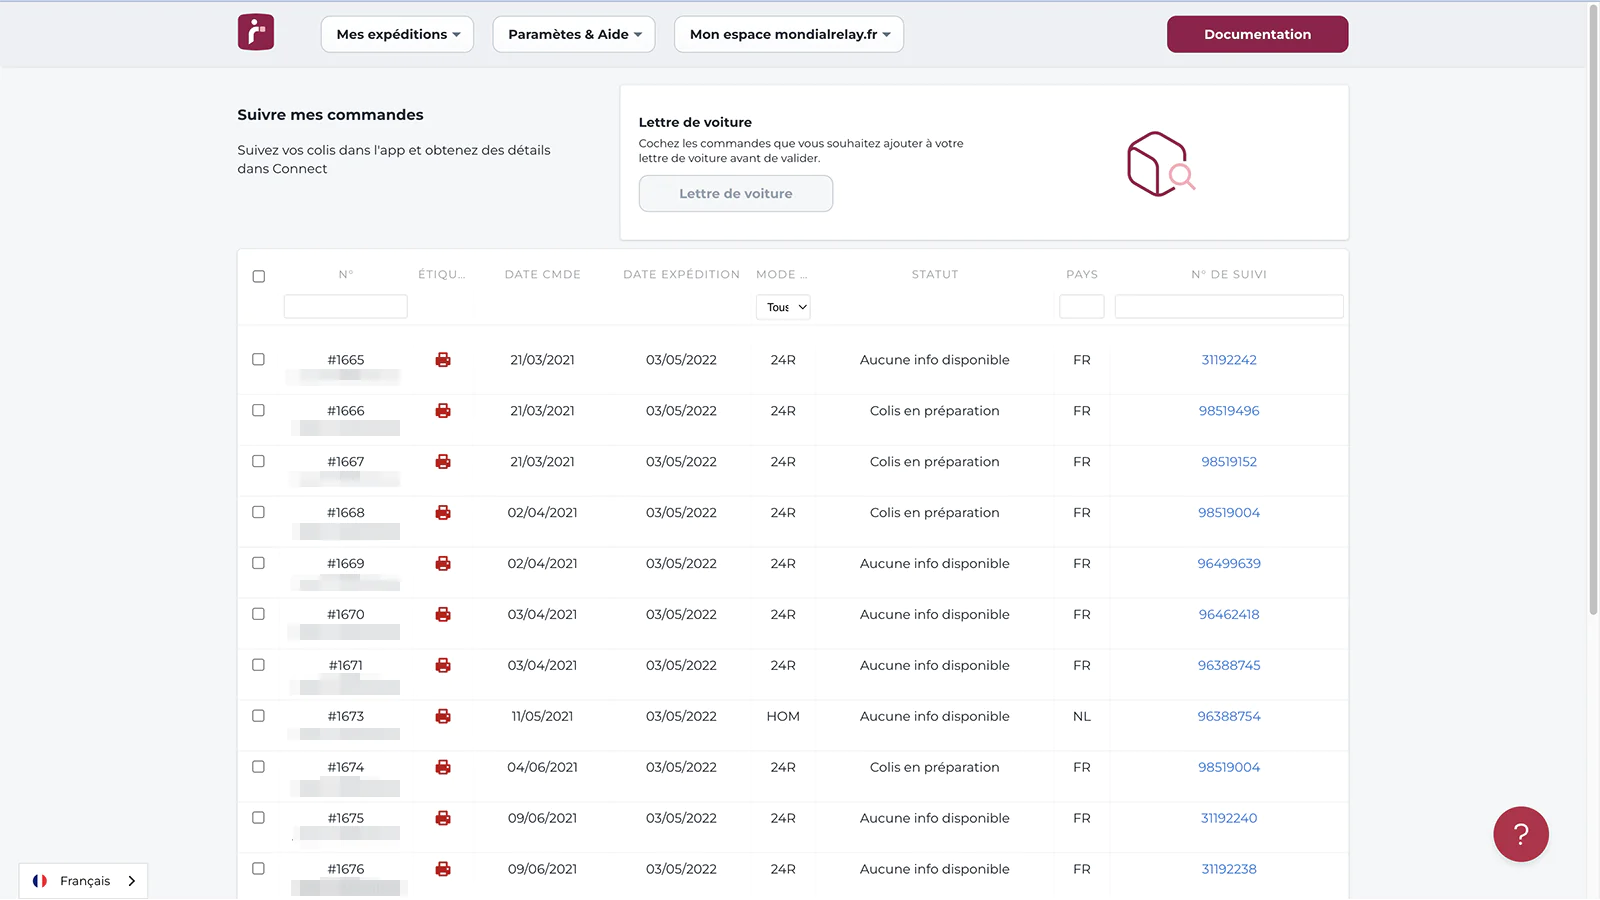1600x900 pixels.
Task: Focus the N° de suivi filter field
Action: point(1229,306)
